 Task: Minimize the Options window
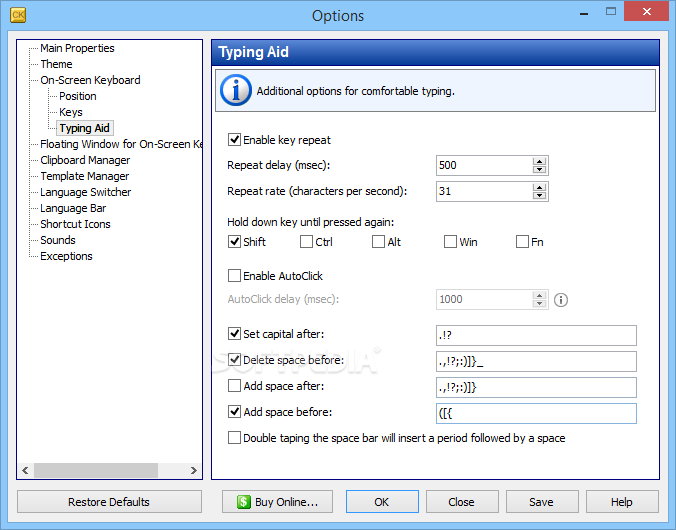click(x=584, y=13)
